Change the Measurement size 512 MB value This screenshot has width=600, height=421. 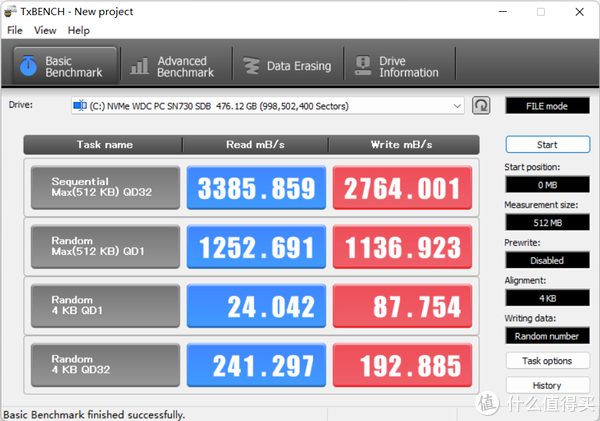click(547, 223)
